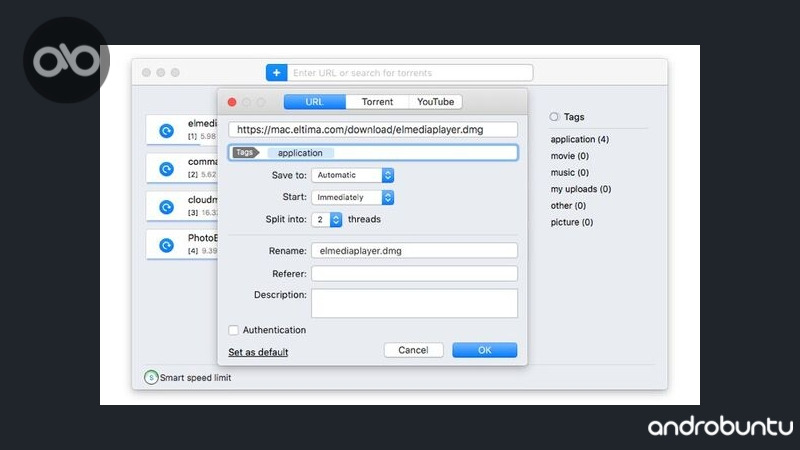This screenshot has height=450, width=800.
Task: Click the application tag token
Action: point(300,153)
